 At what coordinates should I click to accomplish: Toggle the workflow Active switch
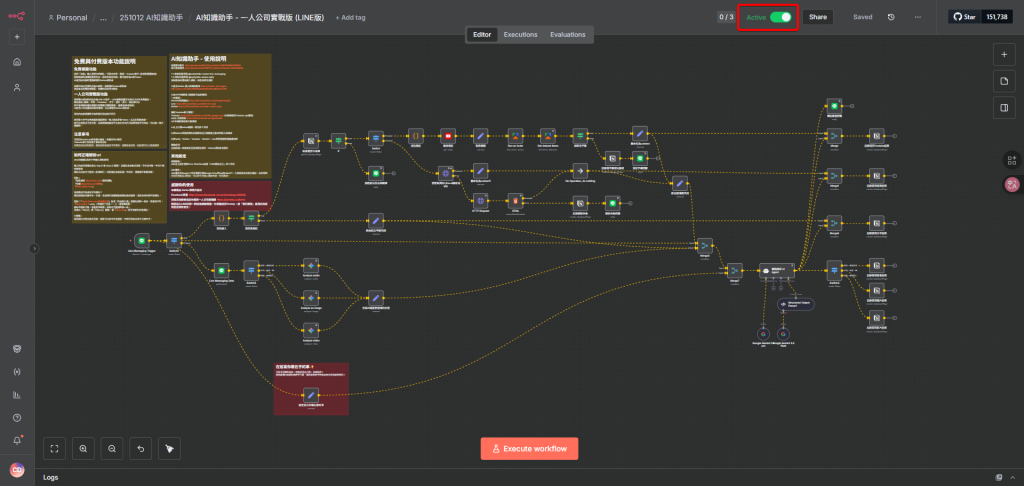(x=780, y=17)
